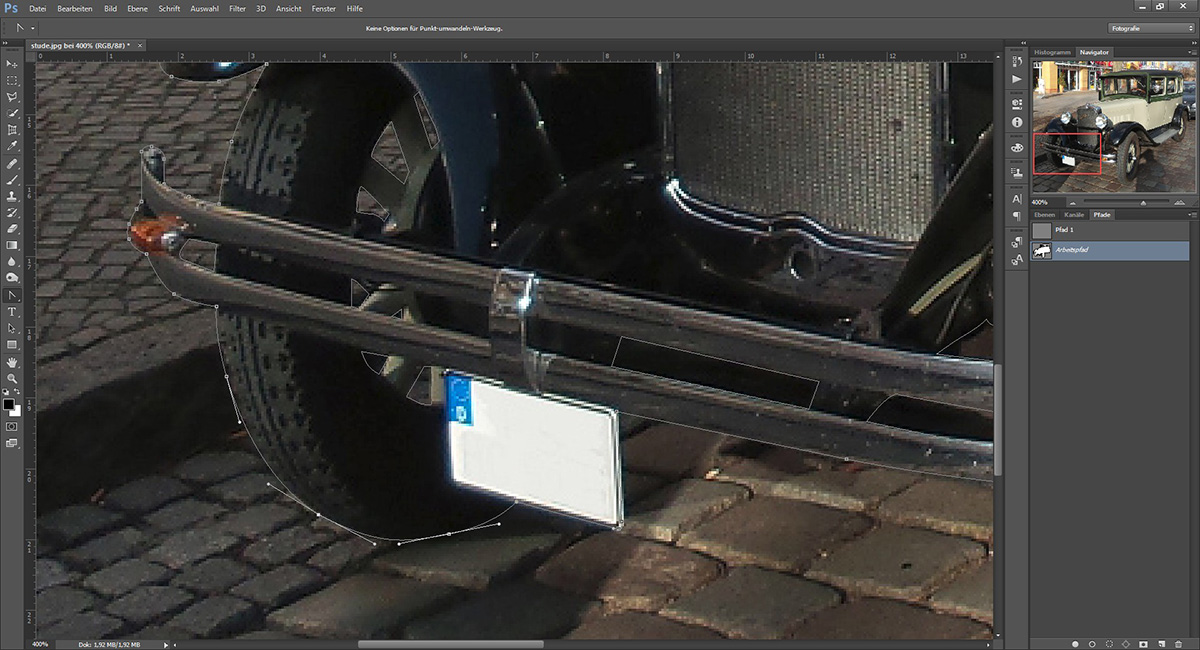Open the Filter menu
The image size is (1200, 650).
[237, 8]
